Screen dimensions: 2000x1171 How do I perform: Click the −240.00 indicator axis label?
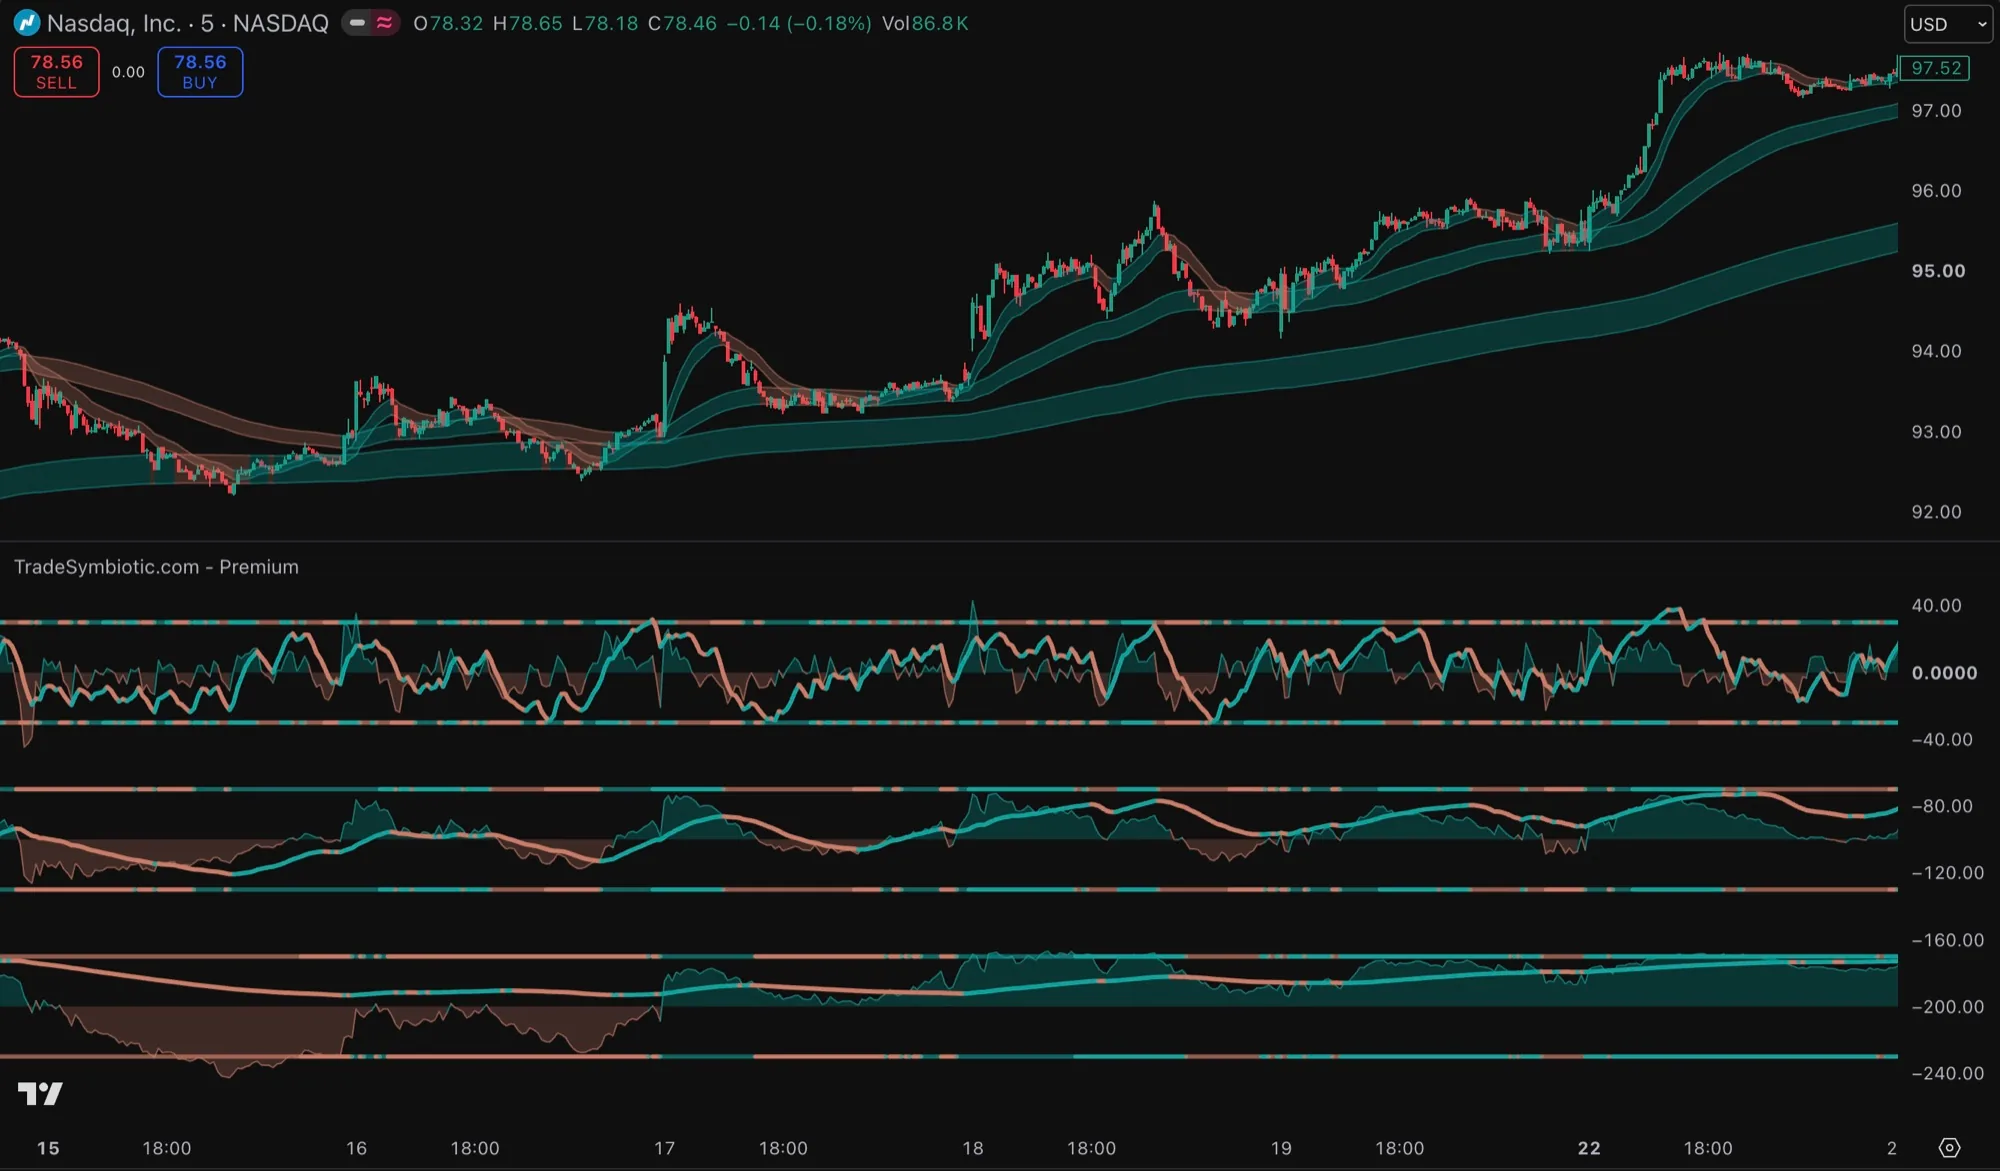1947,1073
